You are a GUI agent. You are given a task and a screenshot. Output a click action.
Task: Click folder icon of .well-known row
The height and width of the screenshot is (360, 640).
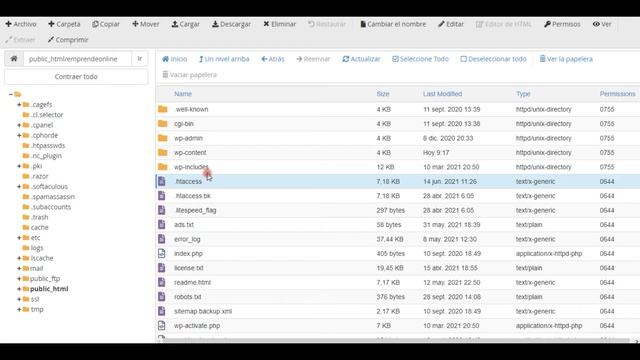[x=162, y=109]
